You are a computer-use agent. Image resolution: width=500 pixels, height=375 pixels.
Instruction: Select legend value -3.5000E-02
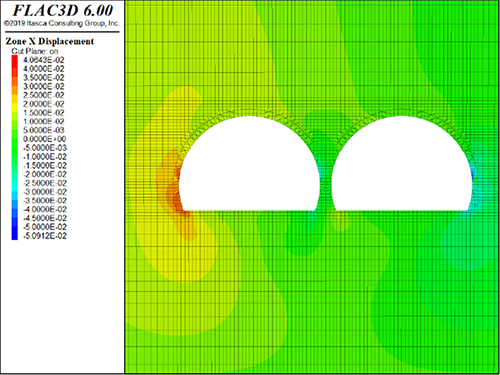(x=45, y=200)
